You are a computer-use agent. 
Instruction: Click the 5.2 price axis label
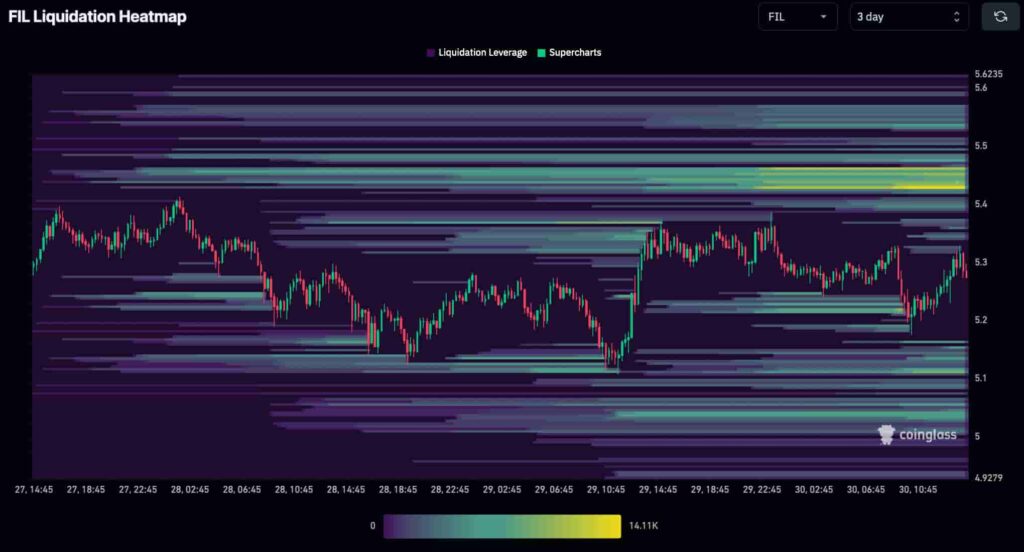[x=981, y=320]
